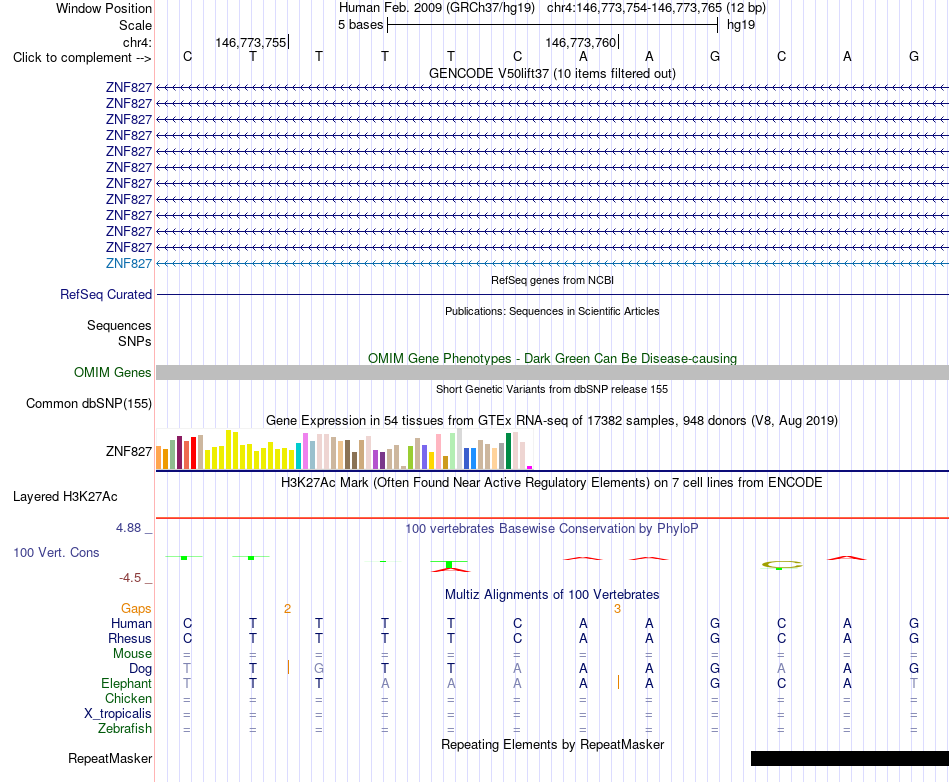Image resolution: width=950 pixels, height=782 pixels.
Task: Select the Mouse alignment row label
Action: [132, 654]
